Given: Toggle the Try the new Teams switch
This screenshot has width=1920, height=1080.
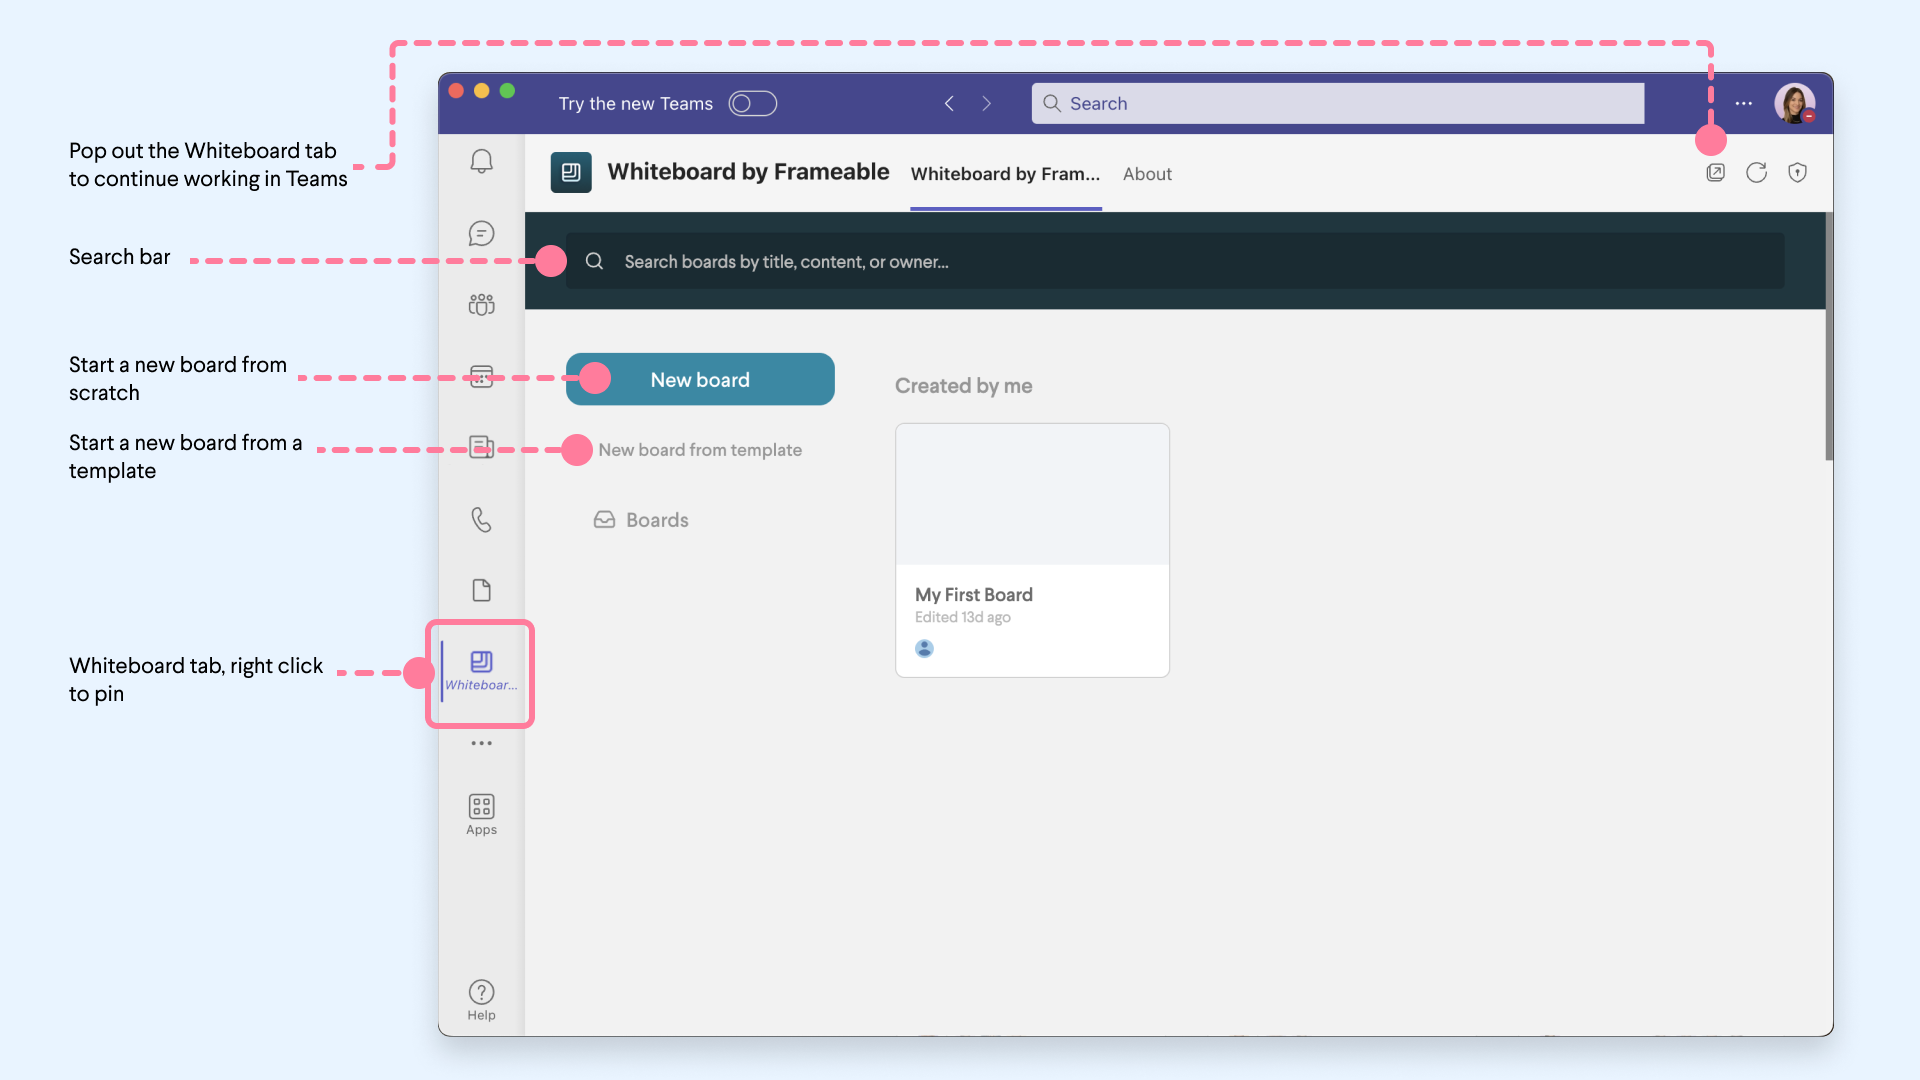Looking at the screenshot, I should [x=752, y=104].
